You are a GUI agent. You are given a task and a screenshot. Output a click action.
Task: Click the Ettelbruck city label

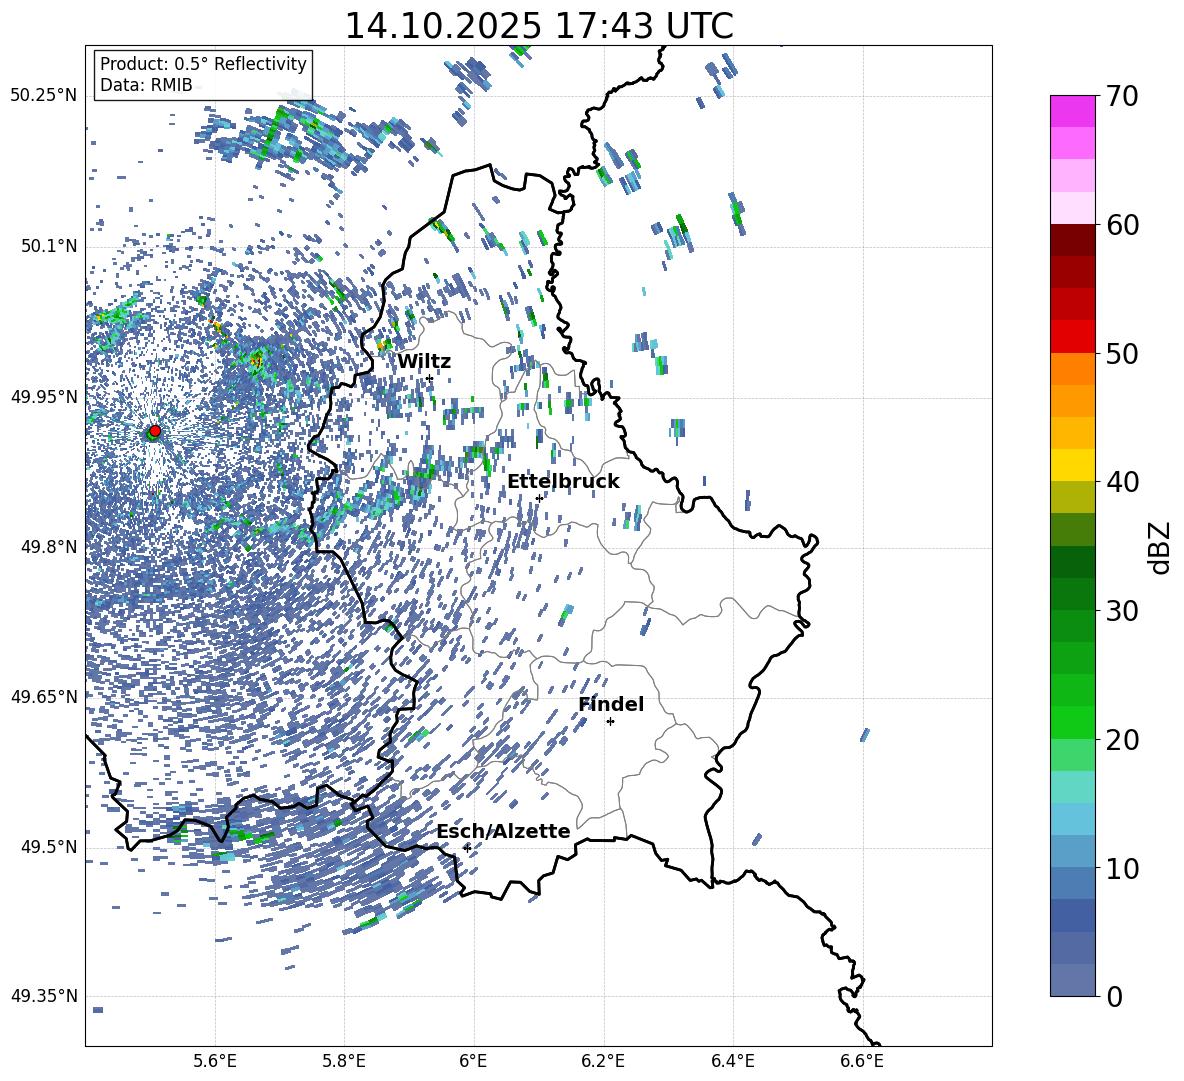(x=563, y=482)
